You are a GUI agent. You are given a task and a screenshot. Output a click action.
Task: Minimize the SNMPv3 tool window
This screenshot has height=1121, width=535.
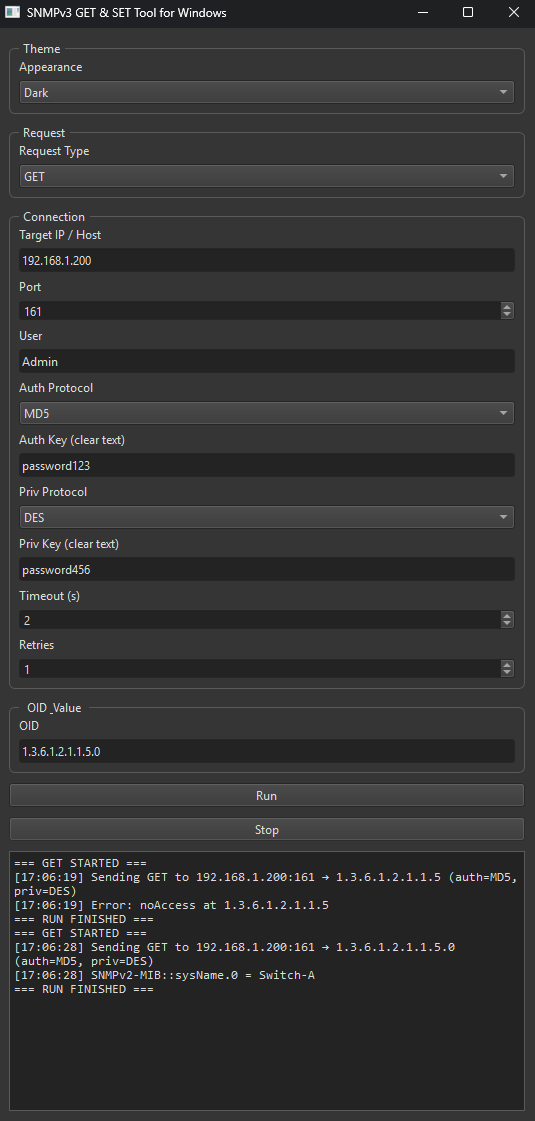pos(423,12)
